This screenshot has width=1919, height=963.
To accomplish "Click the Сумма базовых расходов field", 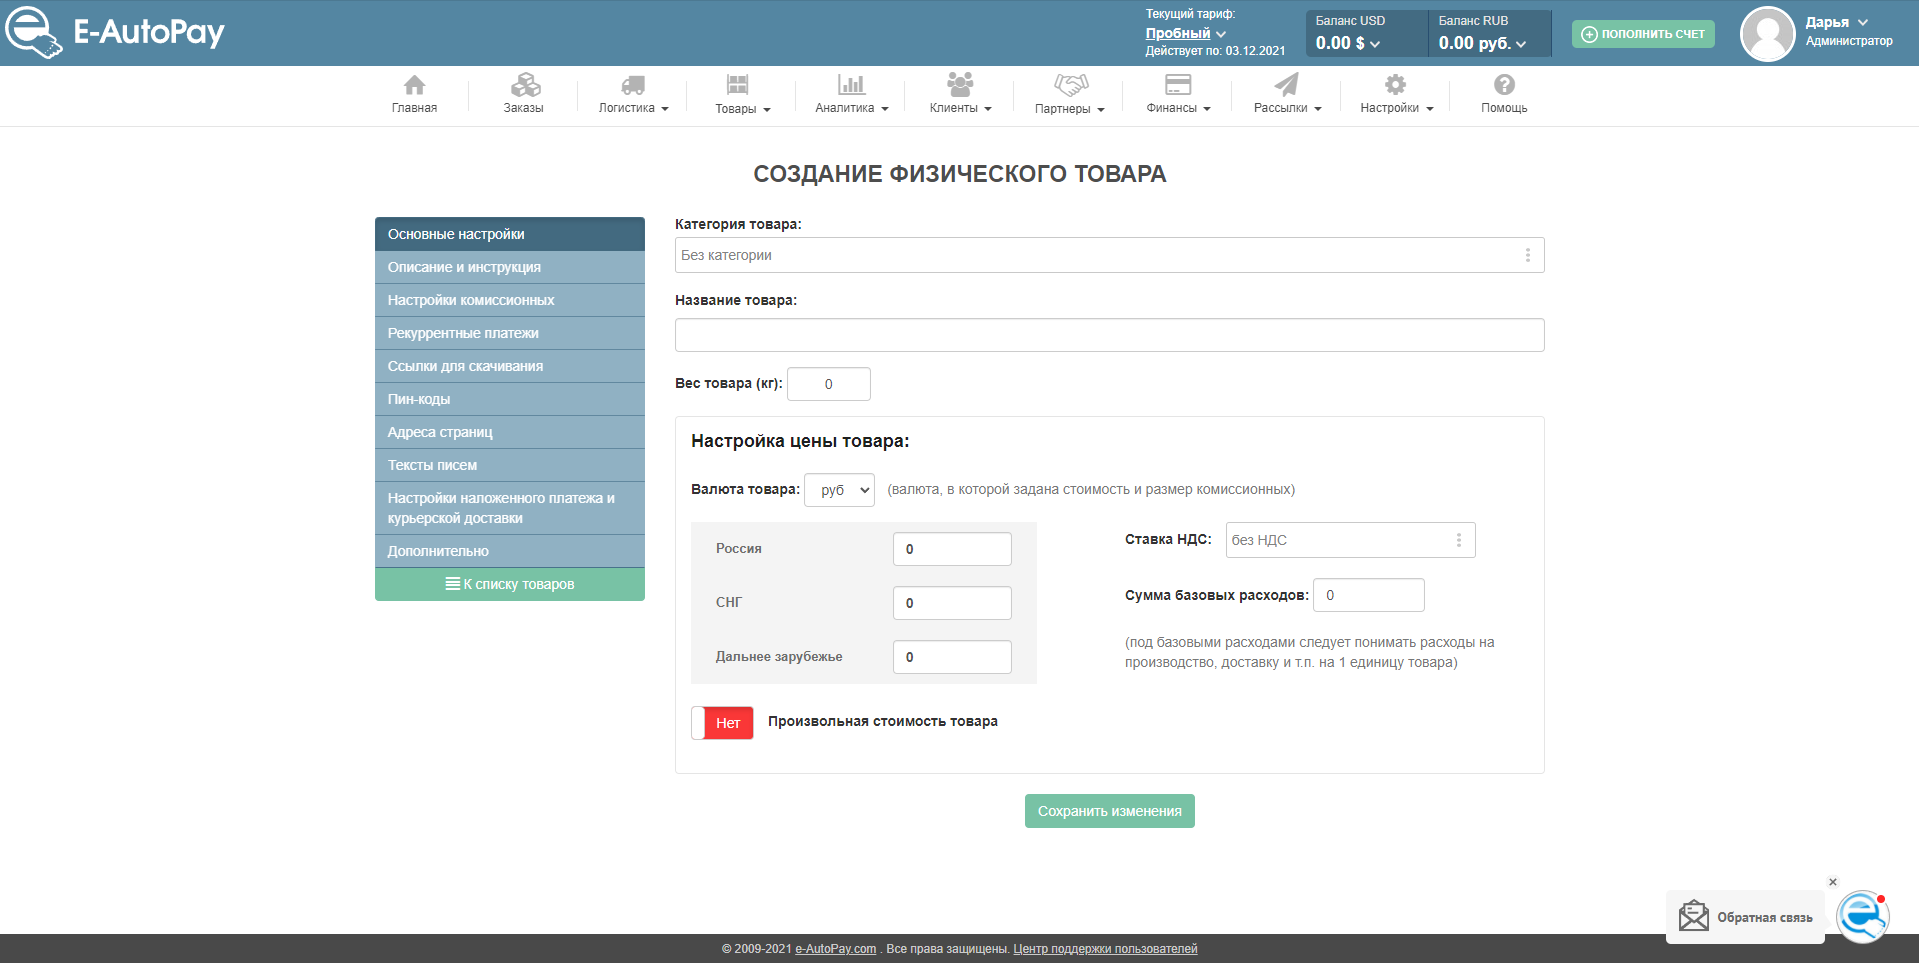I will click(1368, 595).
